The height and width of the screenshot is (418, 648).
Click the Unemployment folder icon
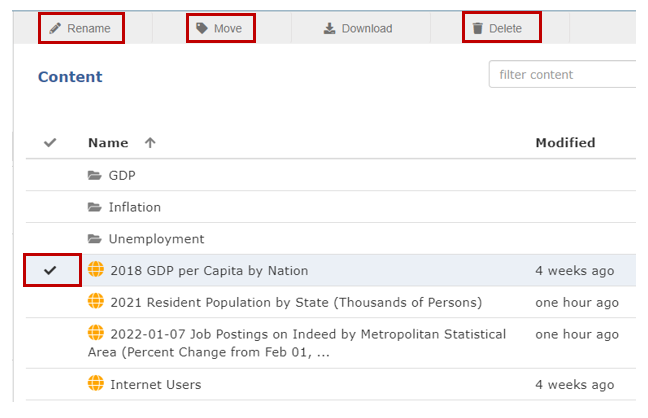click(95, 239)
